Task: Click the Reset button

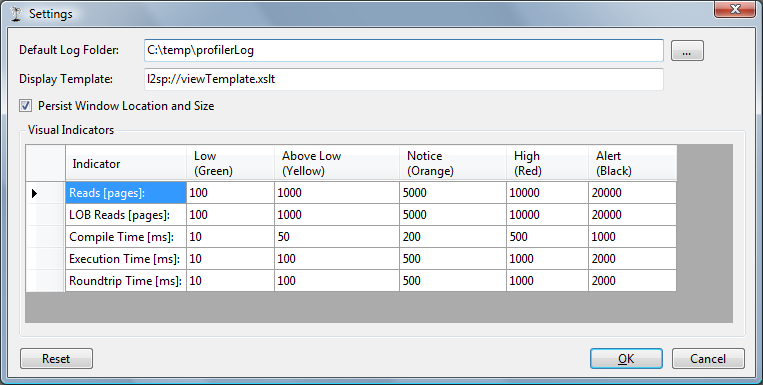Action: pyautogui.click(x=56, y=359)
